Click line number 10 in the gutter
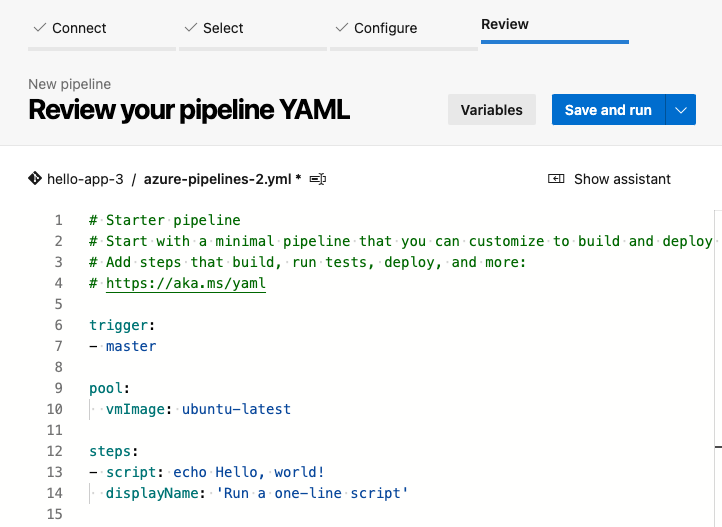722x527 pixels. (55, 409)
